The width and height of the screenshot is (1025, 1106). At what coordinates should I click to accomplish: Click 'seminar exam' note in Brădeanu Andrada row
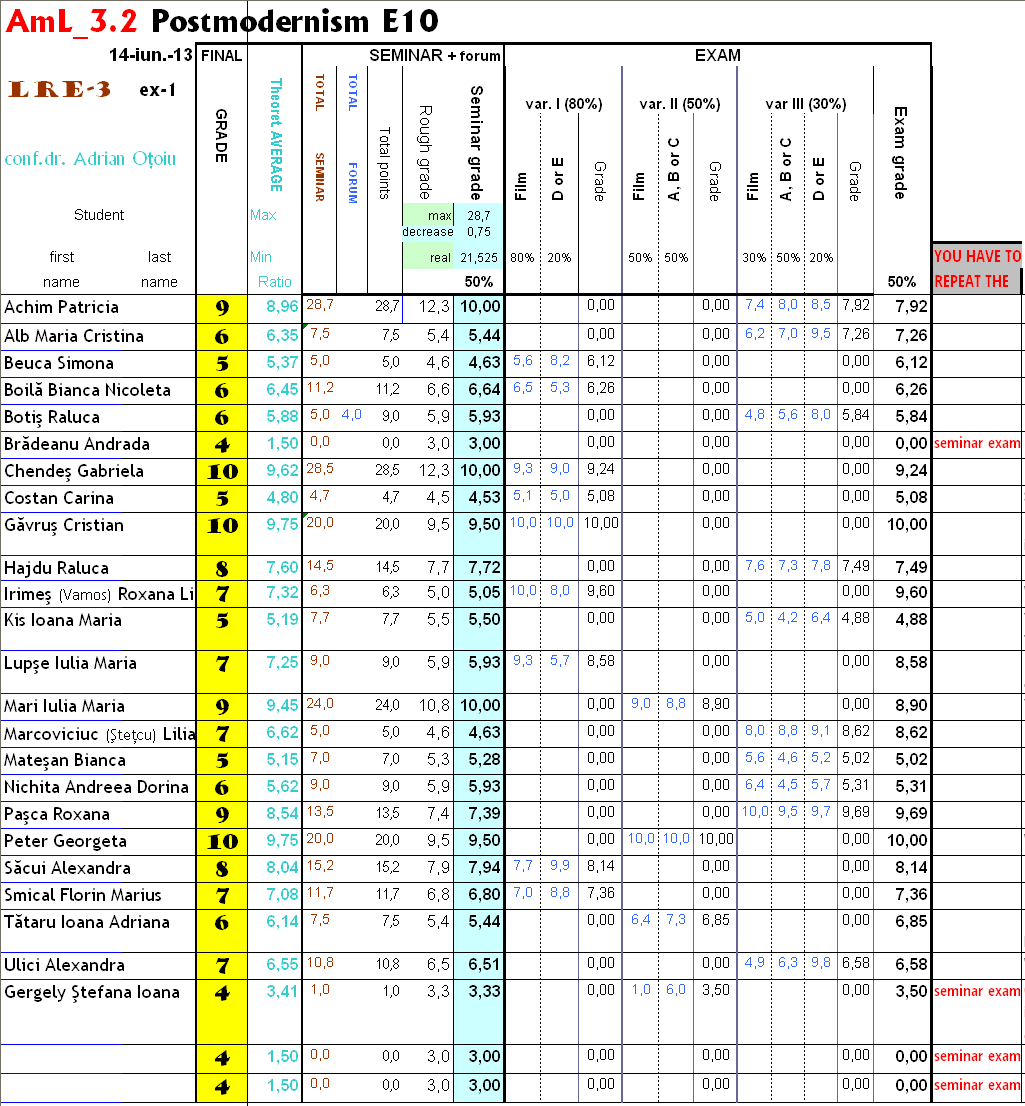click(x=977, y=444)
